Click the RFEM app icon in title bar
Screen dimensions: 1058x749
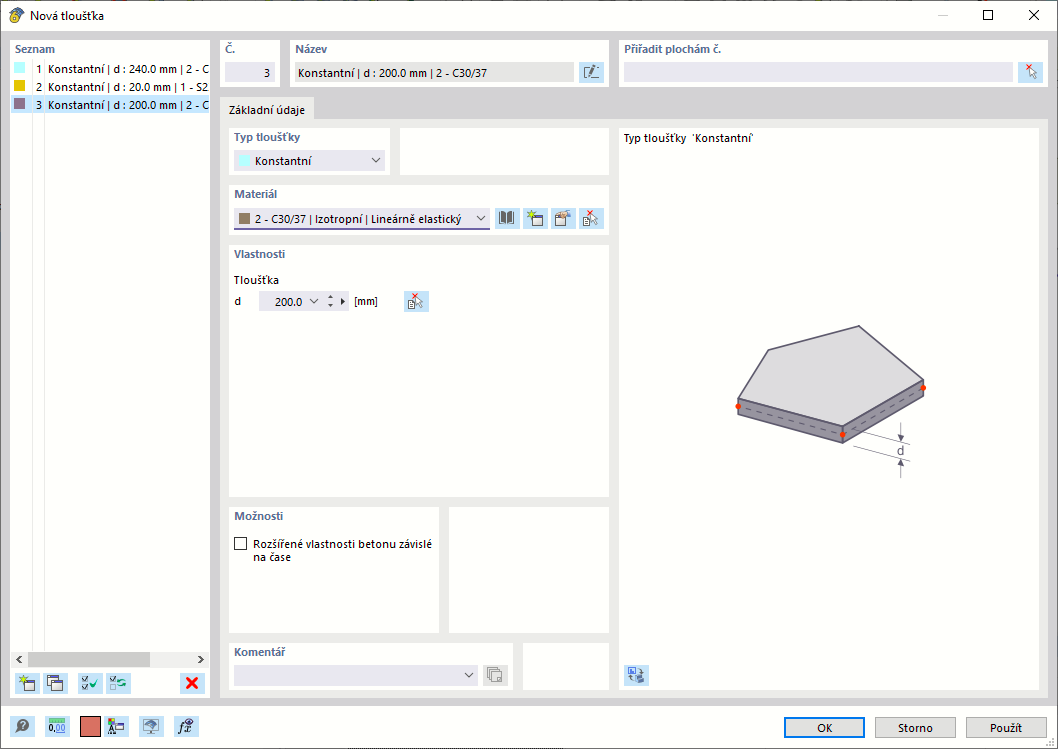16,15
